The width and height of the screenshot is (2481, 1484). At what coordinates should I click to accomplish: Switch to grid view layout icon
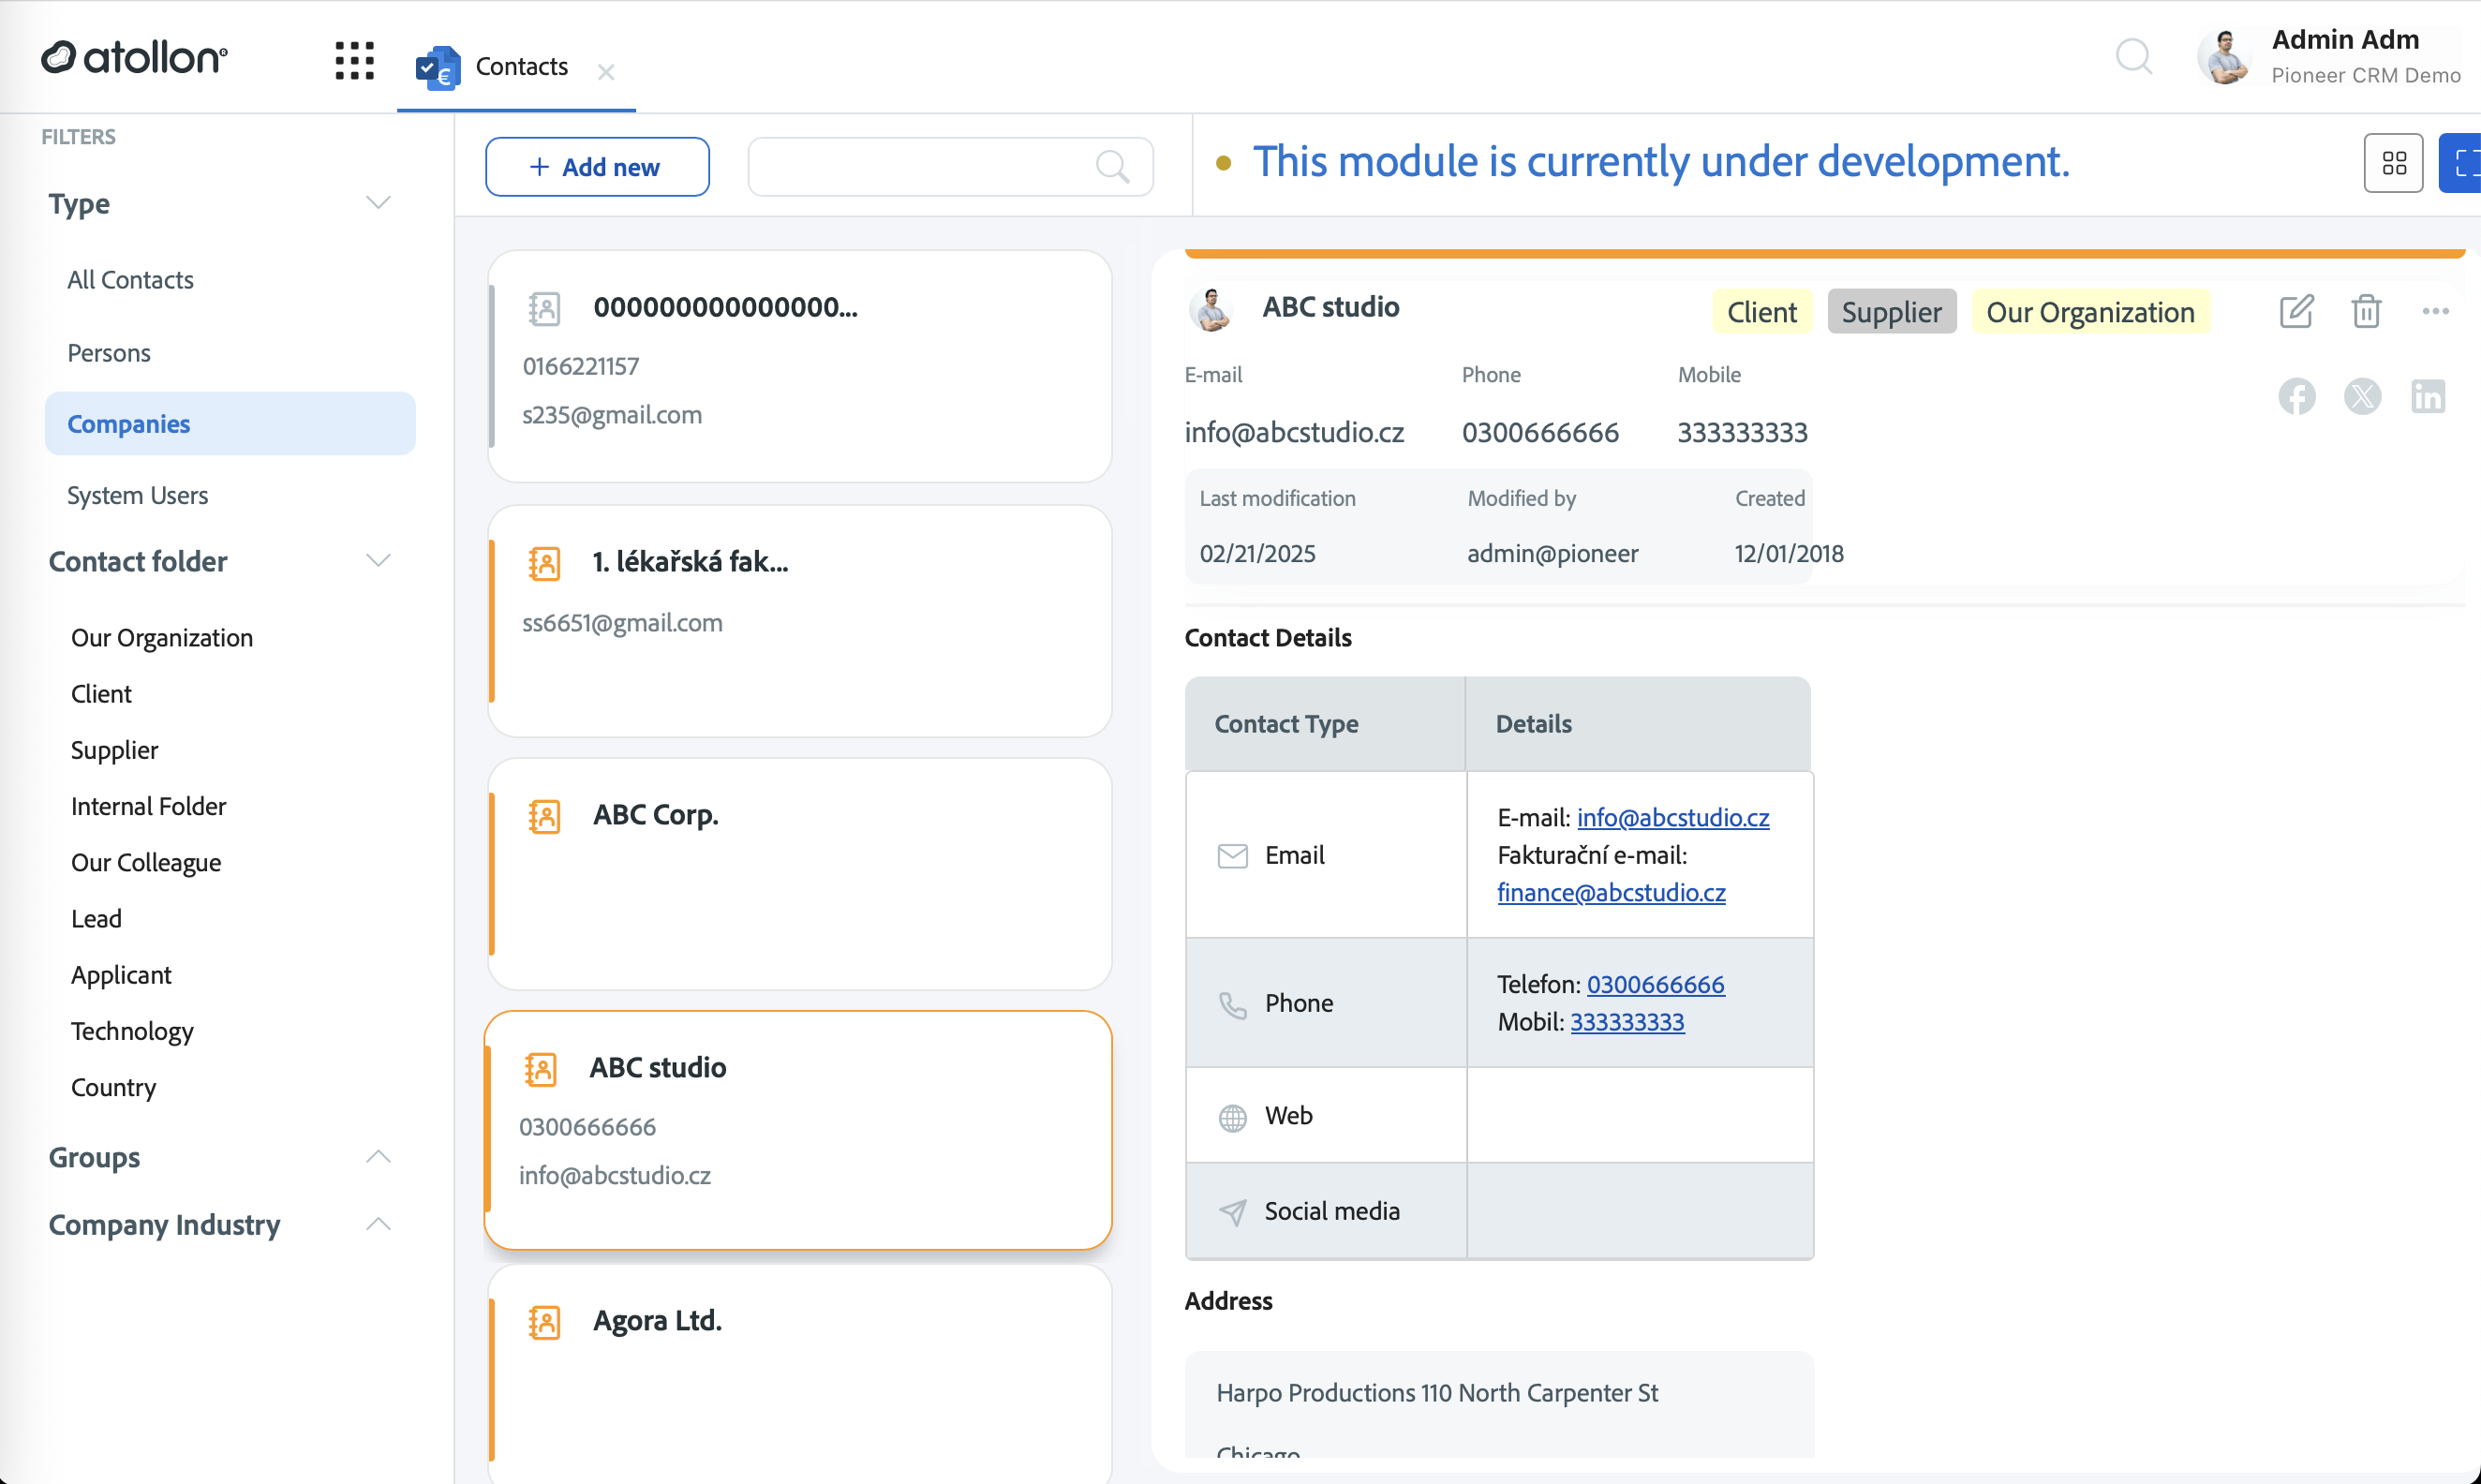tap(2393, 163)
